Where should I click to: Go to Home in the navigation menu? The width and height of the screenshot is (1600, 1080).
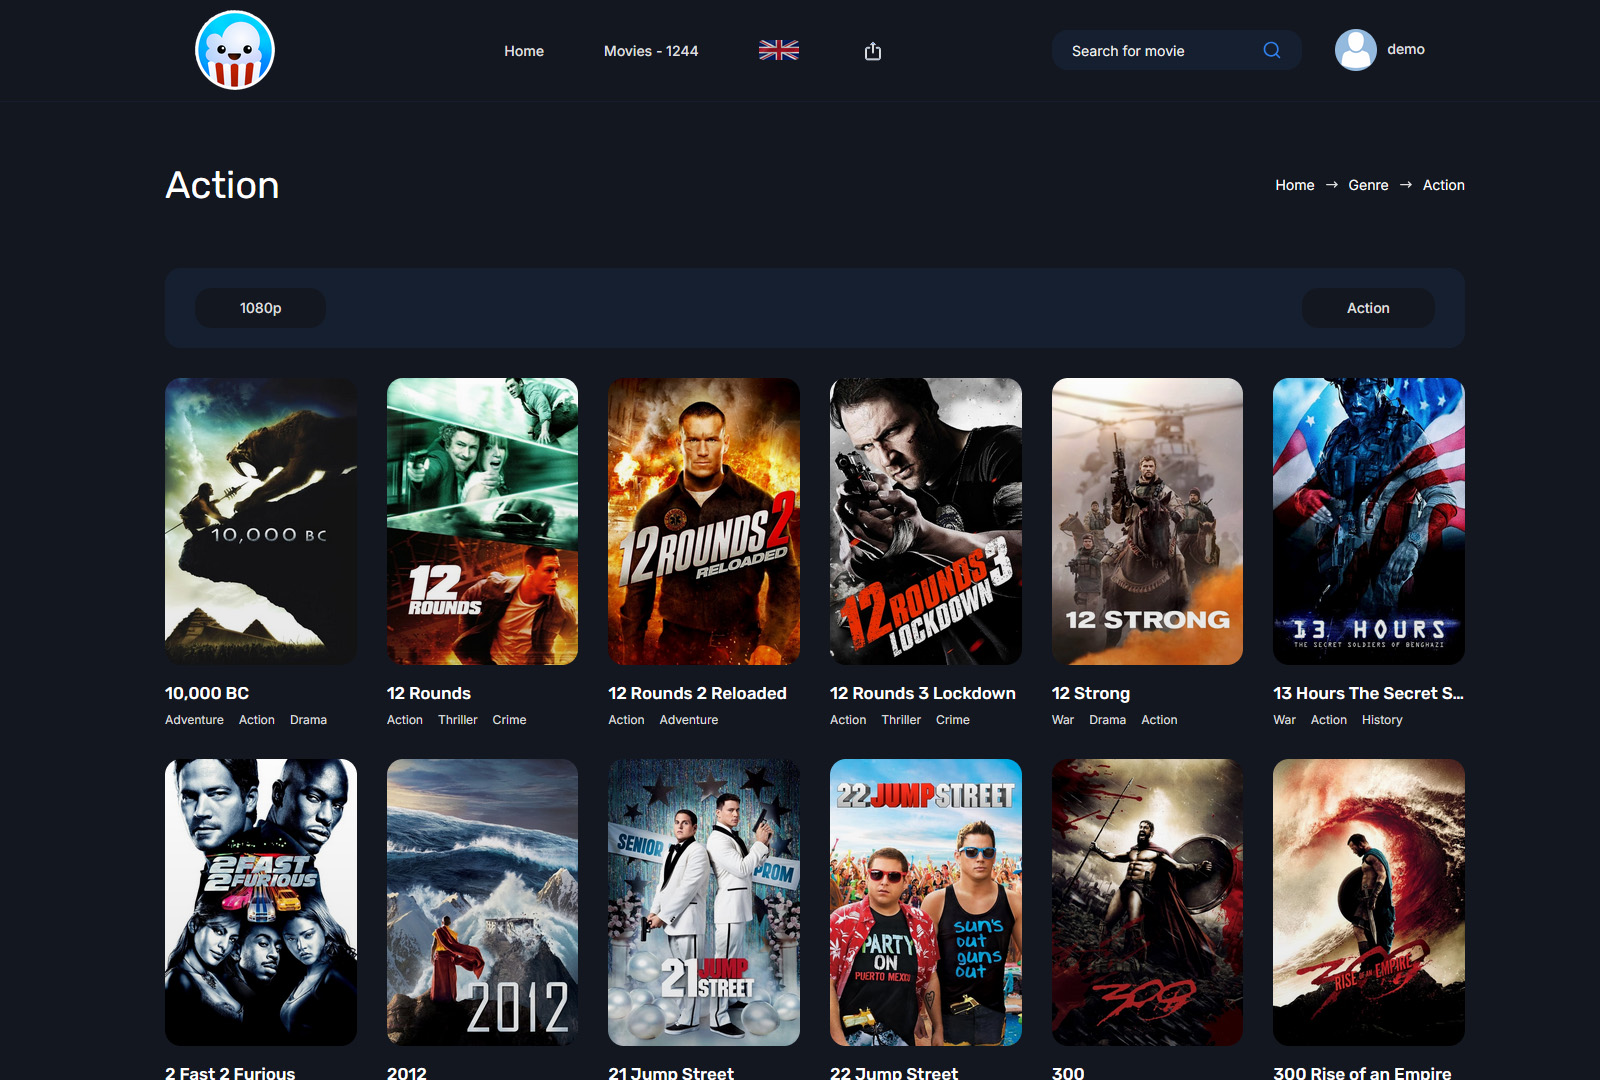point(524,51)
